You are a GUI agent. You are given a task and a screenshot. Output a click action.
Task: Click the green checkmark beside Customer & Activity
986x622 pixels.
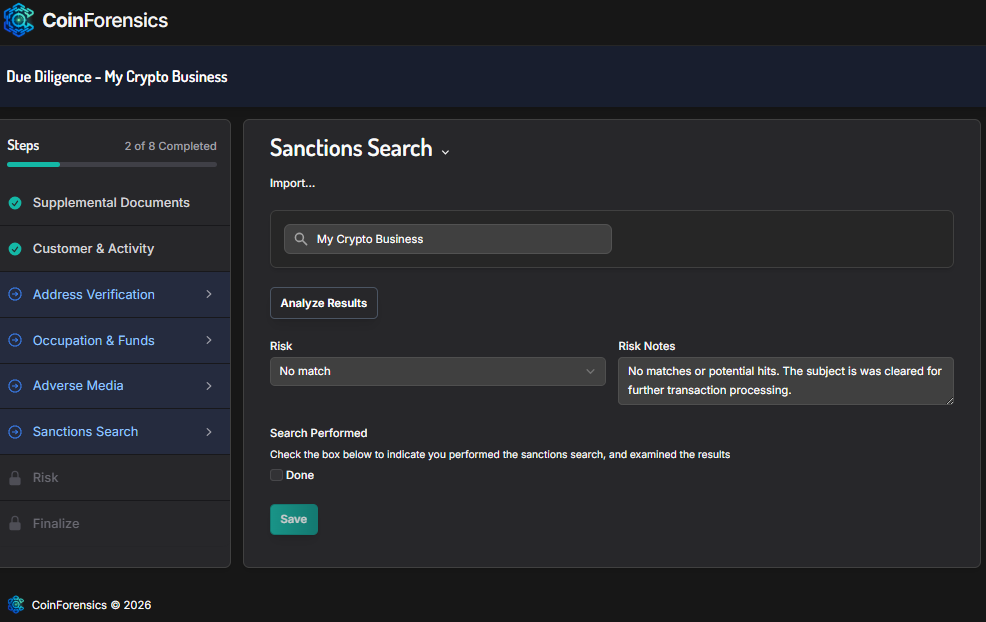(x=15, y=249)
